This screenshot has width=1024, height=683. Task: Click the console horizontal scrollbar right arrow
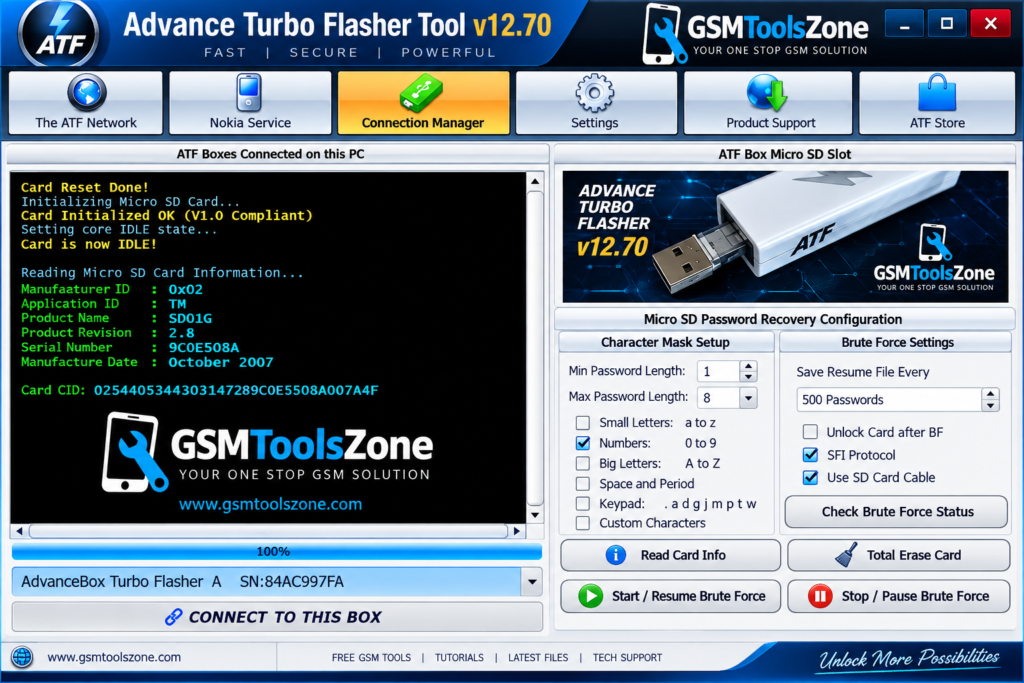tap(517, 531)
